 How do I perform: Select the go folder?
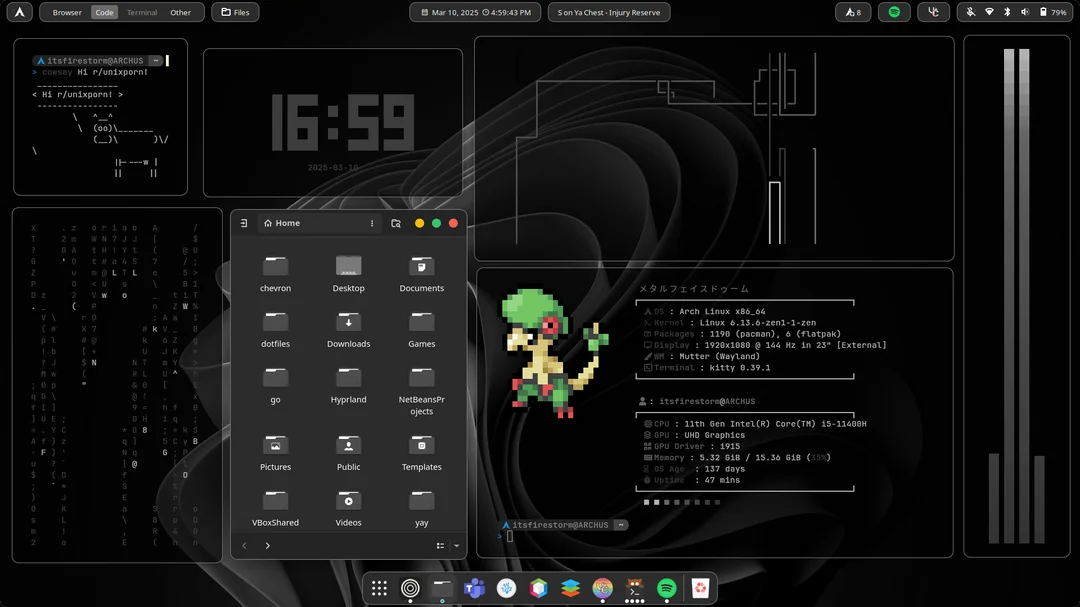(276, 385)
